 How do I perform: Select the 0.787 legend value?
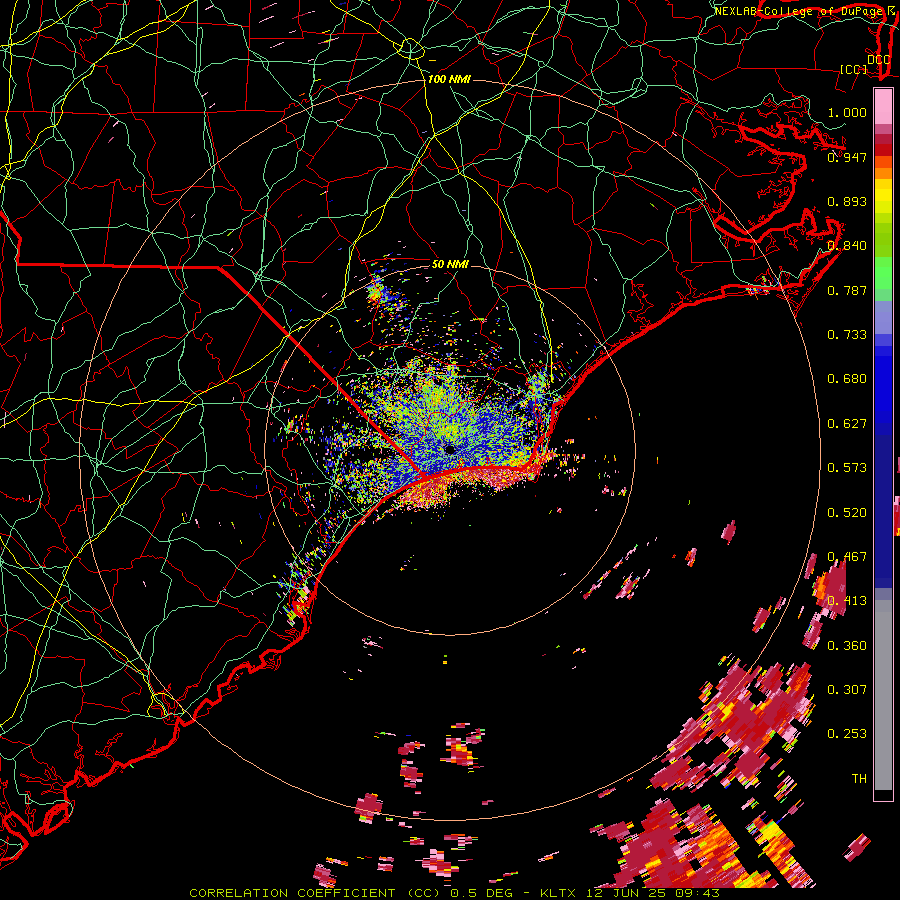(847, 290)
